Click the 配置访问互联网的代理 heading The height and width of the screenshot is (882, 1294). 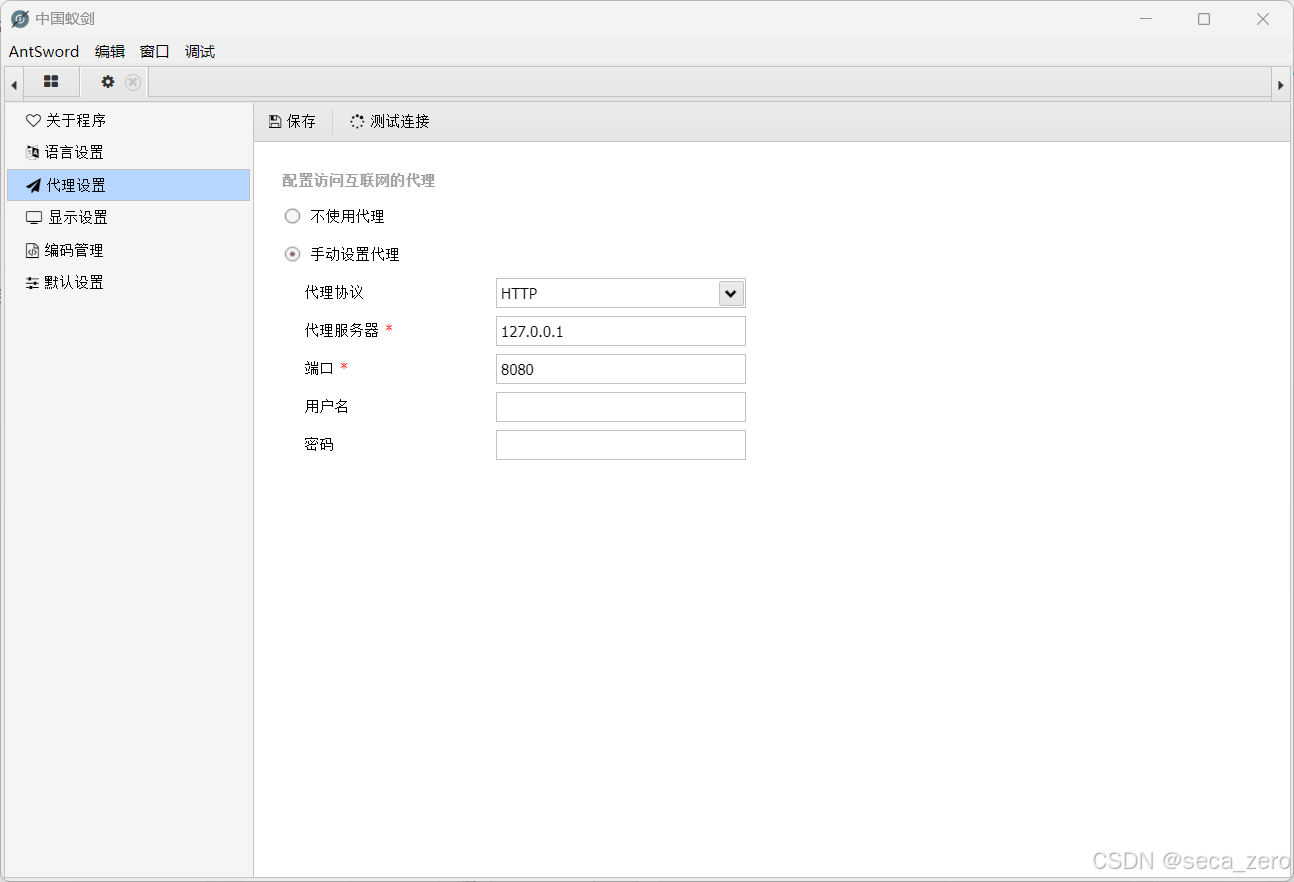pos(359,181)
